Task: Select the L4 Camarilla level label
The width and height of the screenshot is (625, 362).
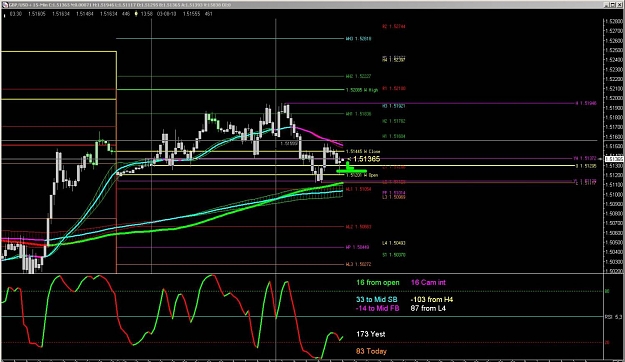Action: (393, 243)
